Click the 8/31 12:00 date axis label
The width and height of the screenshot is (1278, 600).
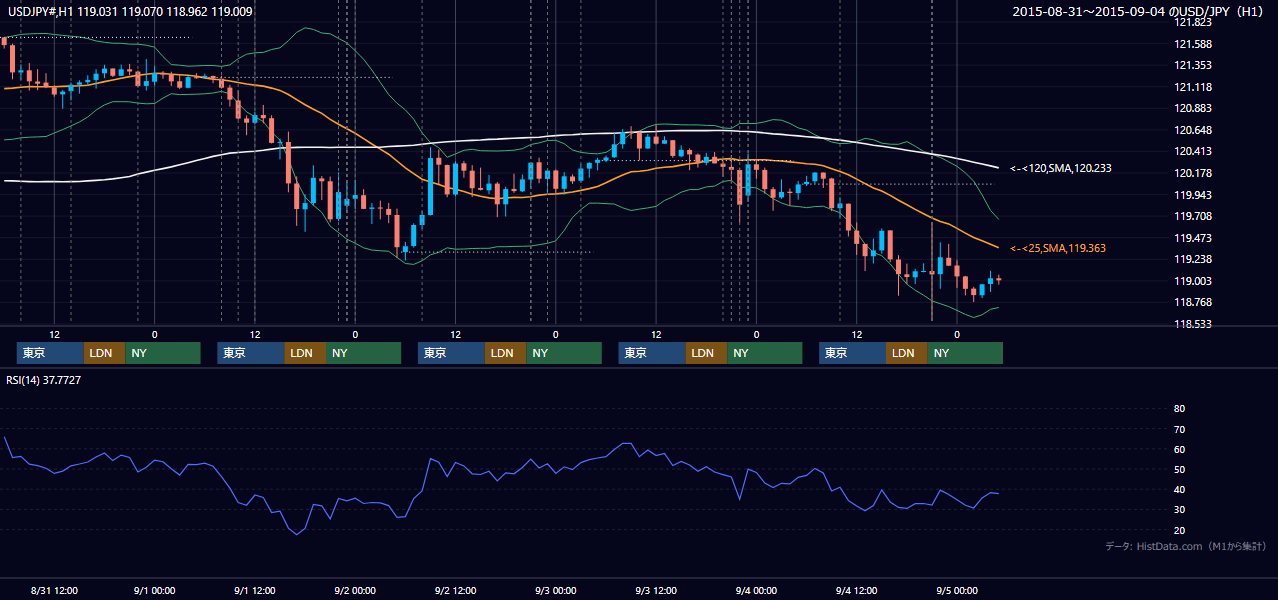(x=54, y=590)
